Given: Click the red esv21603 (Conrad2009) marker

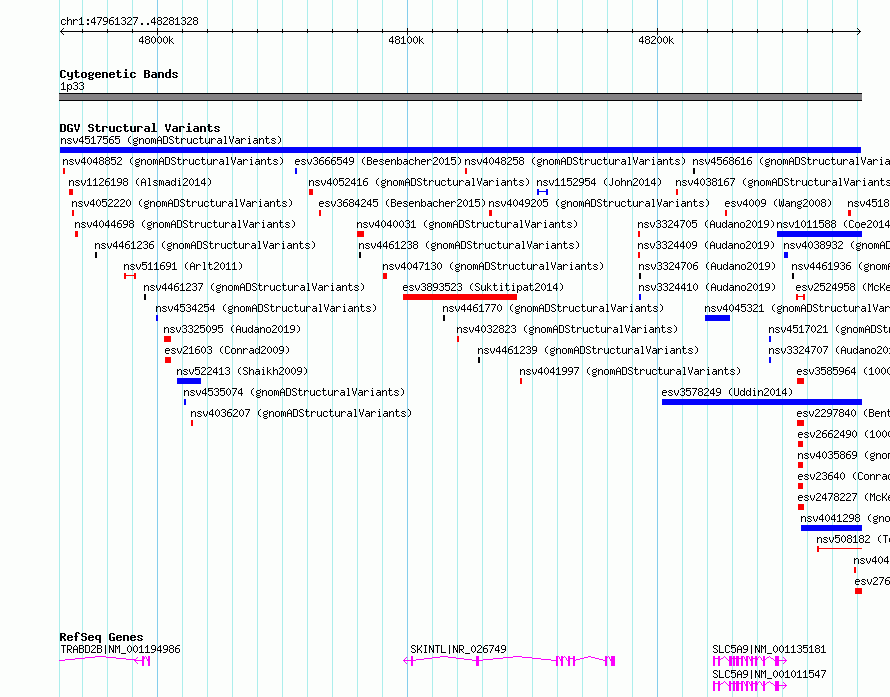Looking at the screenshot, I should 168,360.
